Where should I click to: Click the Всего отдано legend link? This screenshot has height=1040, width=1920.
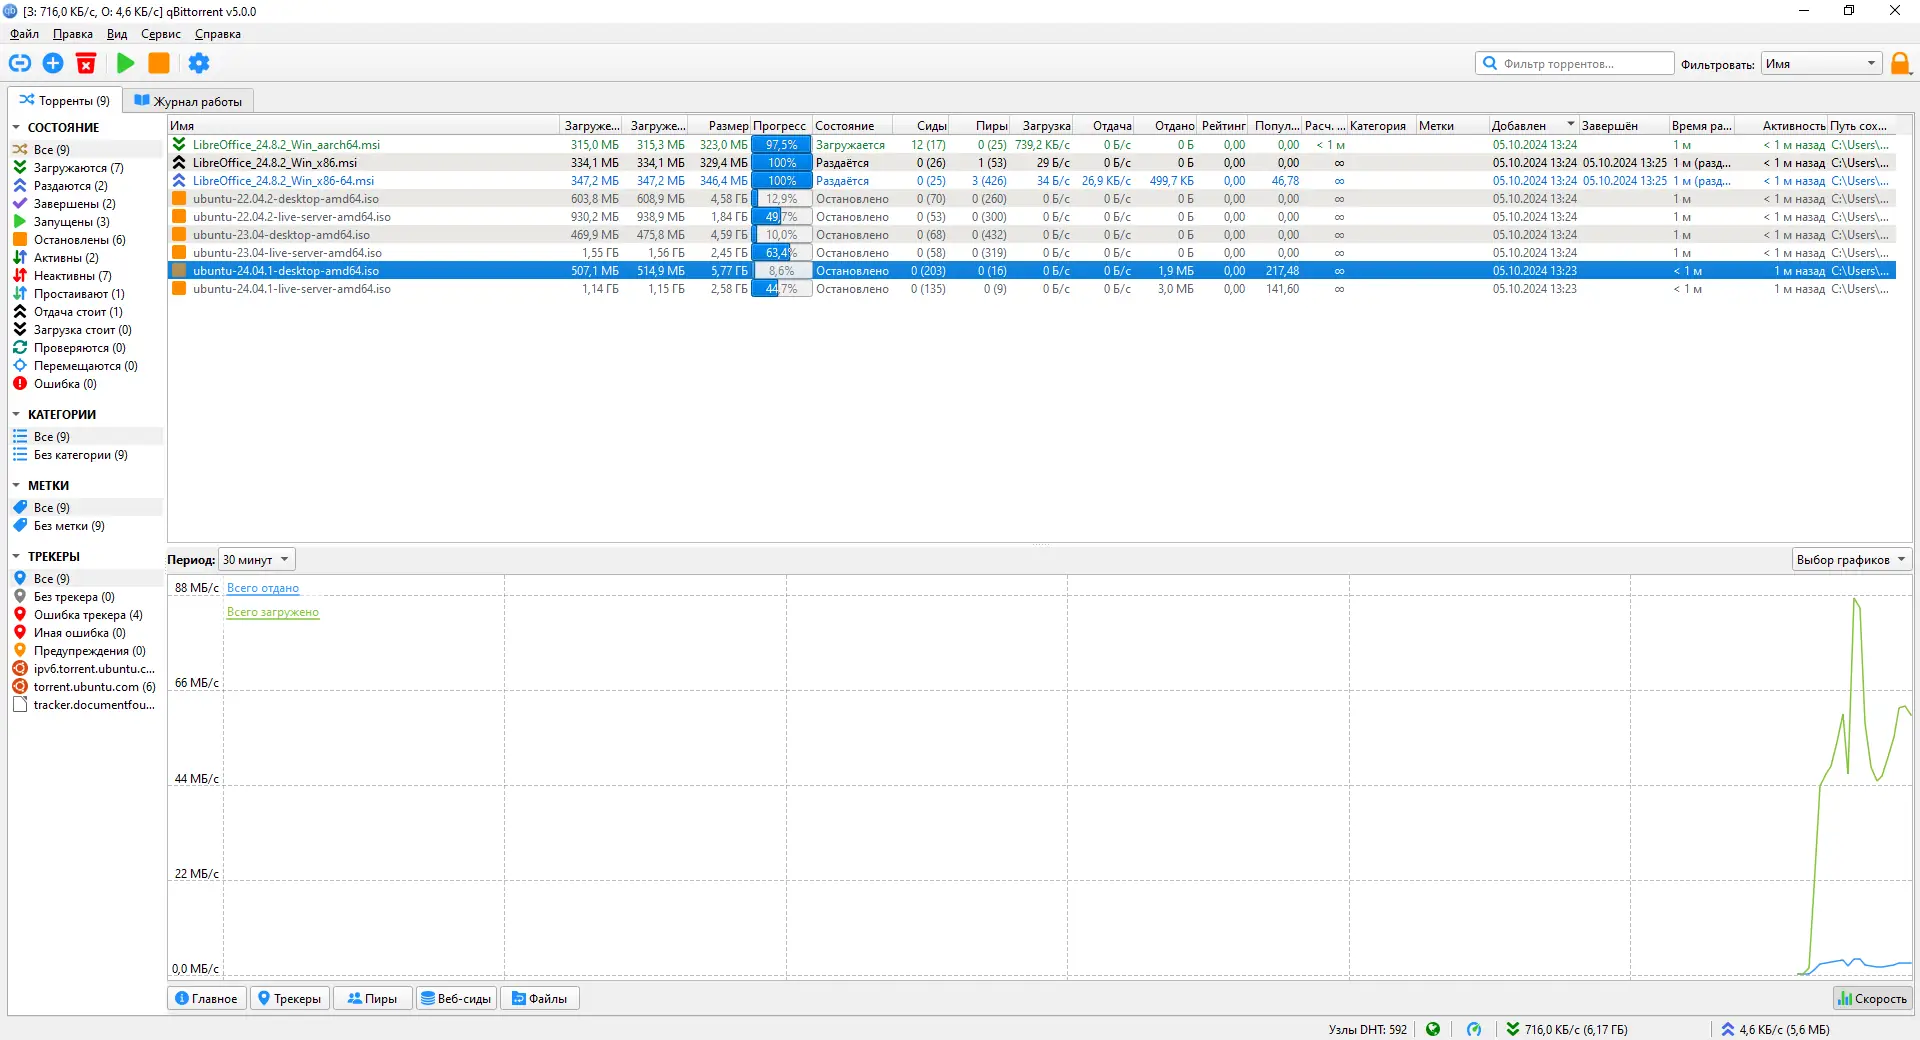tap(263, 588)
